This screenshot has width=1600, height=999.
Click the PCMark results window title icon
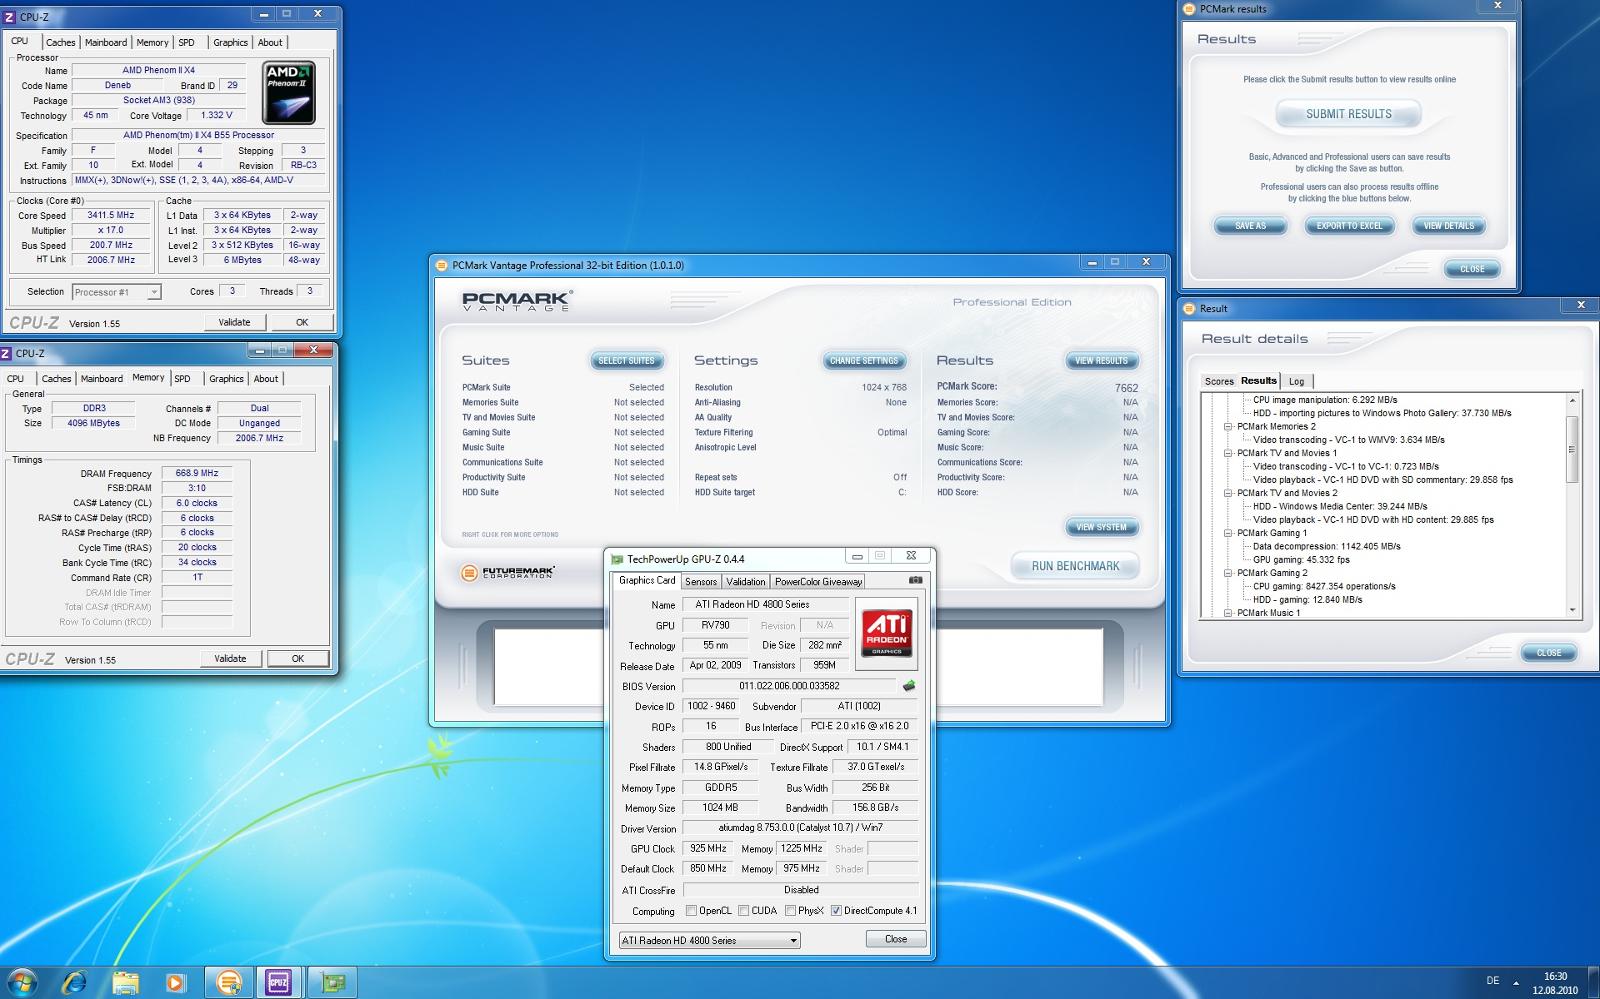tap(1189, 9)
